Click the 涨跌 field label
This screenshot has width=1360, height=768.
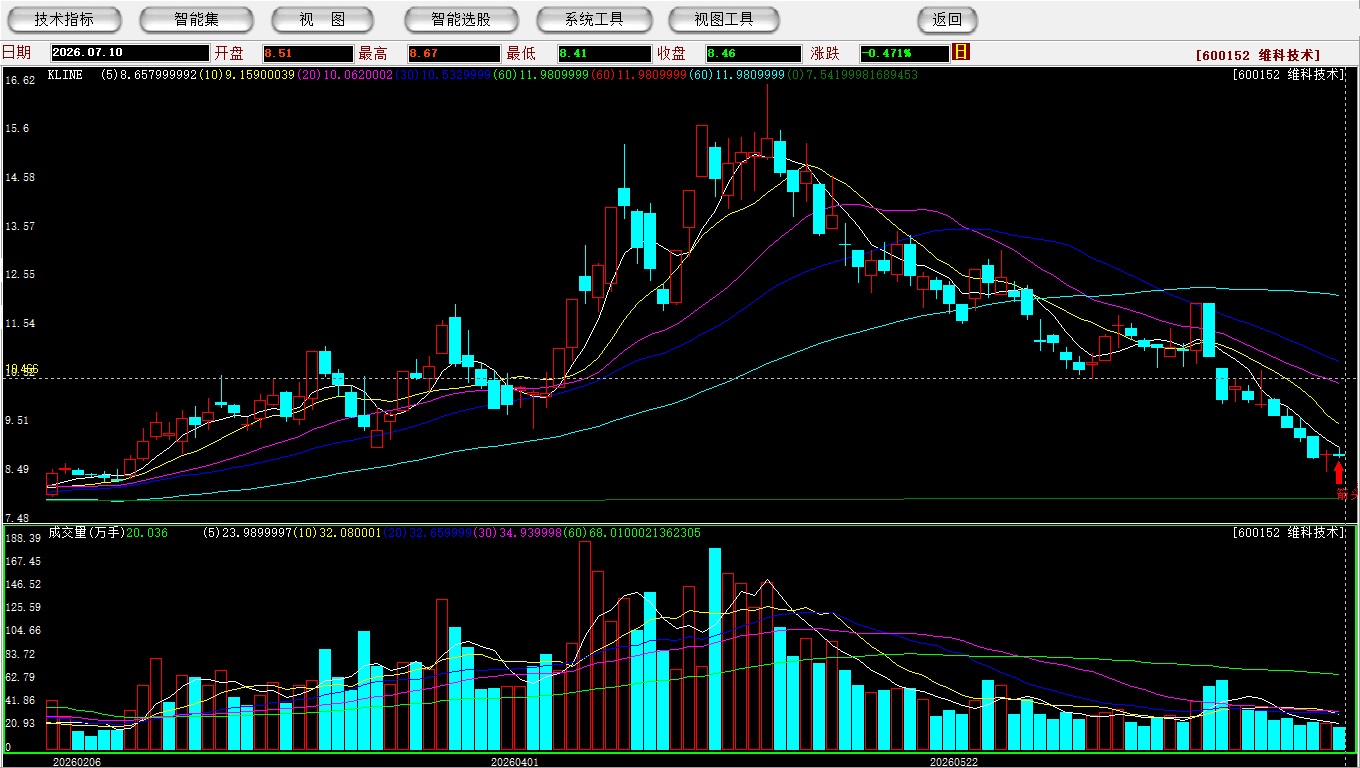pos(824,53)
